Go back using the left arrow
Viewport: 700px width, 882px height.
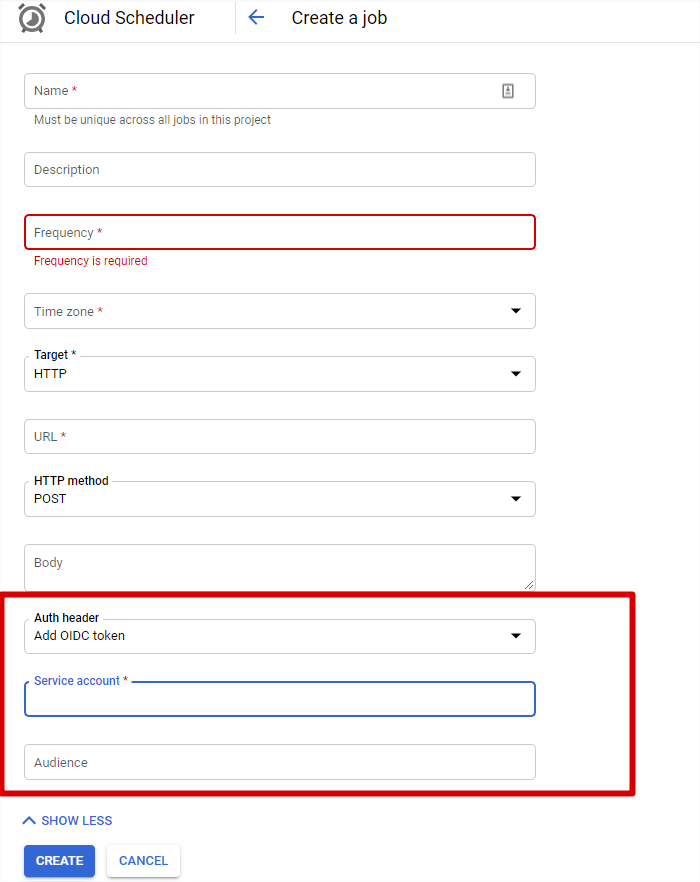click(x=256, y=17)
